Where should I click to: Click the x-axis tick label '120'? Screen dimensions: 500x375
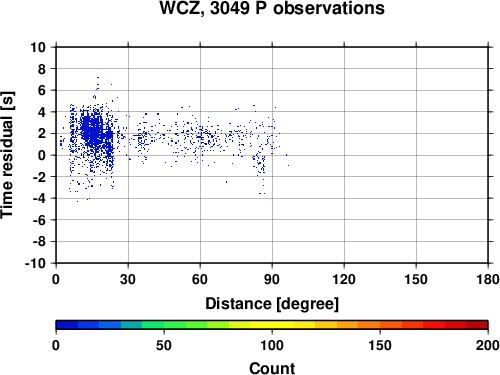tap(344, 279)
